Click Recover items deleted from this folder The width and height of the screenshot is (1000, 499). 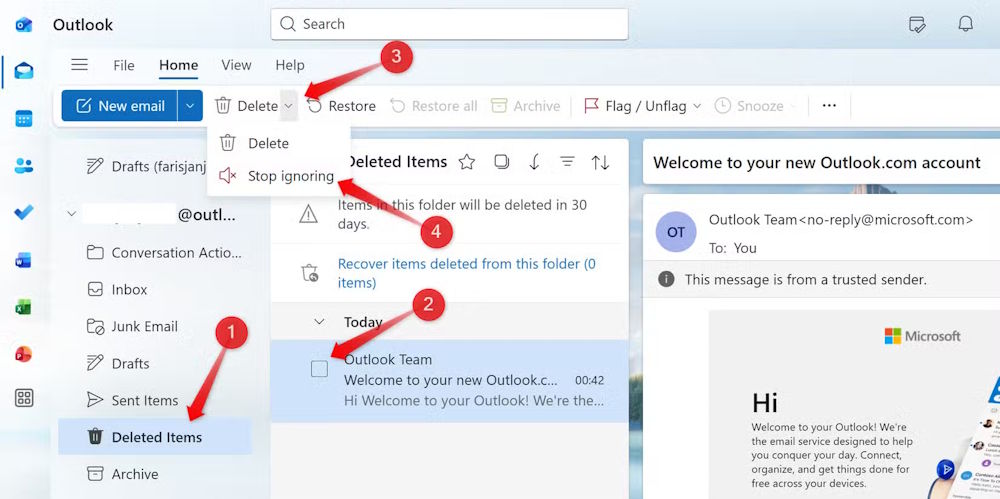point(467,273)
